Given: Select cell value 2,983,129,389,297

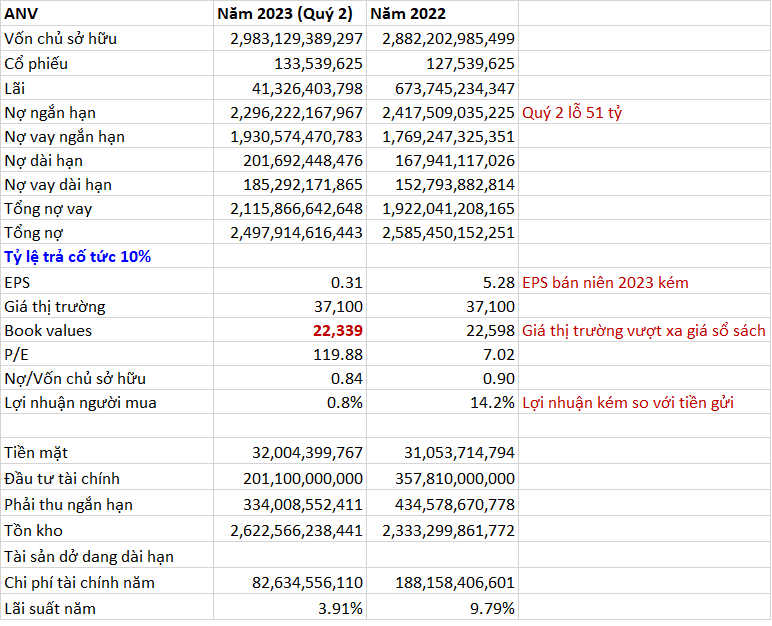Looking at the screenshot, I should pos(296,38).
